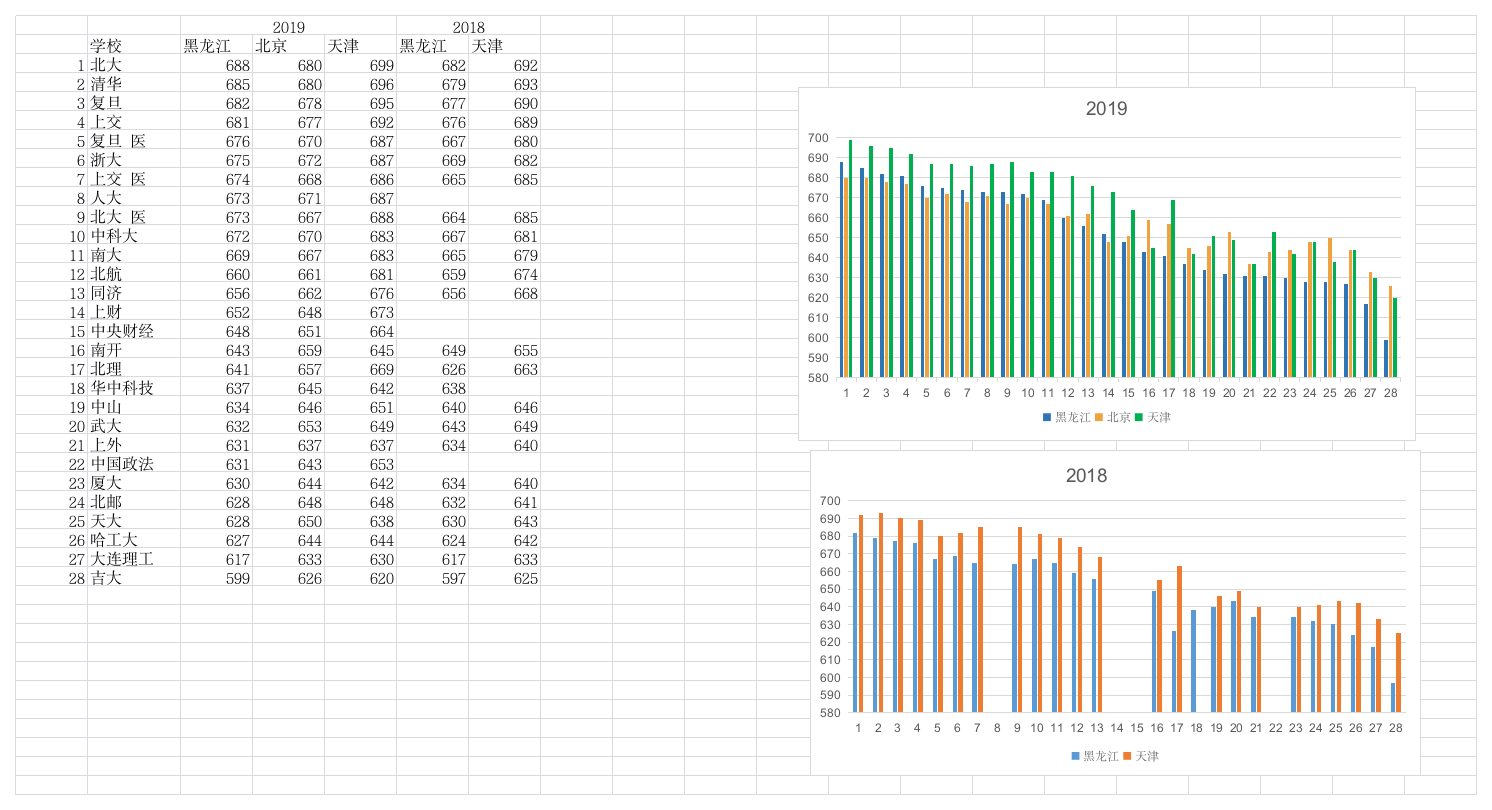Click the green 天津 legend swatch in 2019 chart
This screenshot has height=810, width=1492.
(x=1138, y=417)
